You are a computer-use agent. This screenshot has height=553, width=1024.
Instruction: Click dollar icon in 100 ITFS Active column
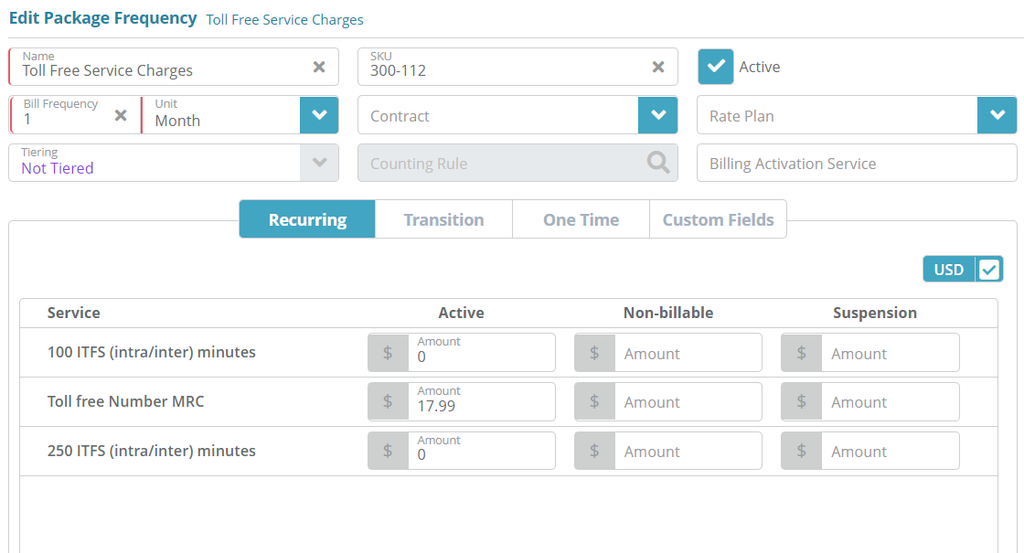coord(388,353)
